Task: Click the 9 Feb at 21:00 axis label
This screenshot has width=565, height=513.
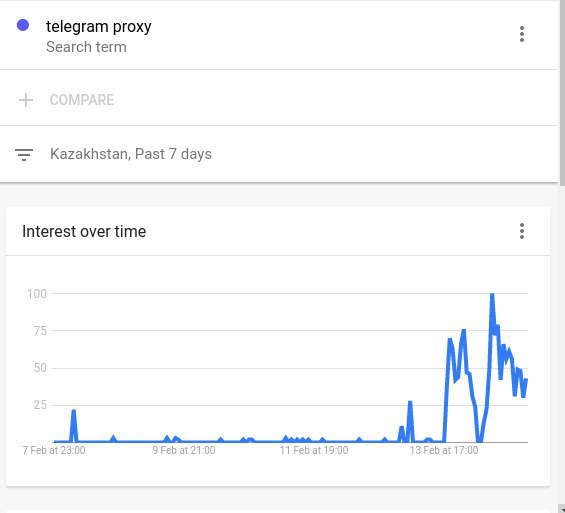Action: 184,450
